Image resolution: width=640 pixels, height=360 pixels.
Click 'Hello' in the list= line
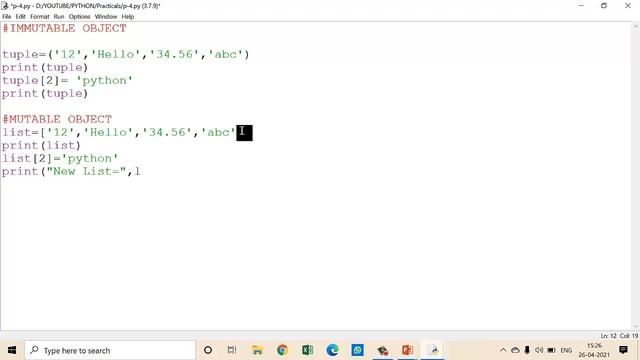click(109, 132)
